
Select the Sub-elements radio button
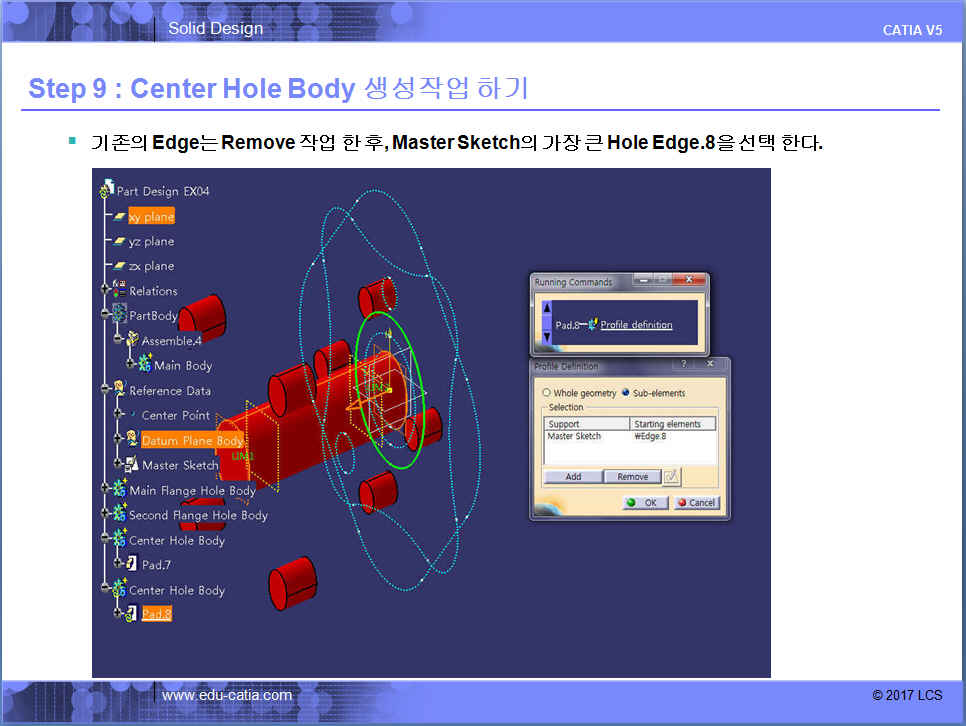click(x=626, y=393)
